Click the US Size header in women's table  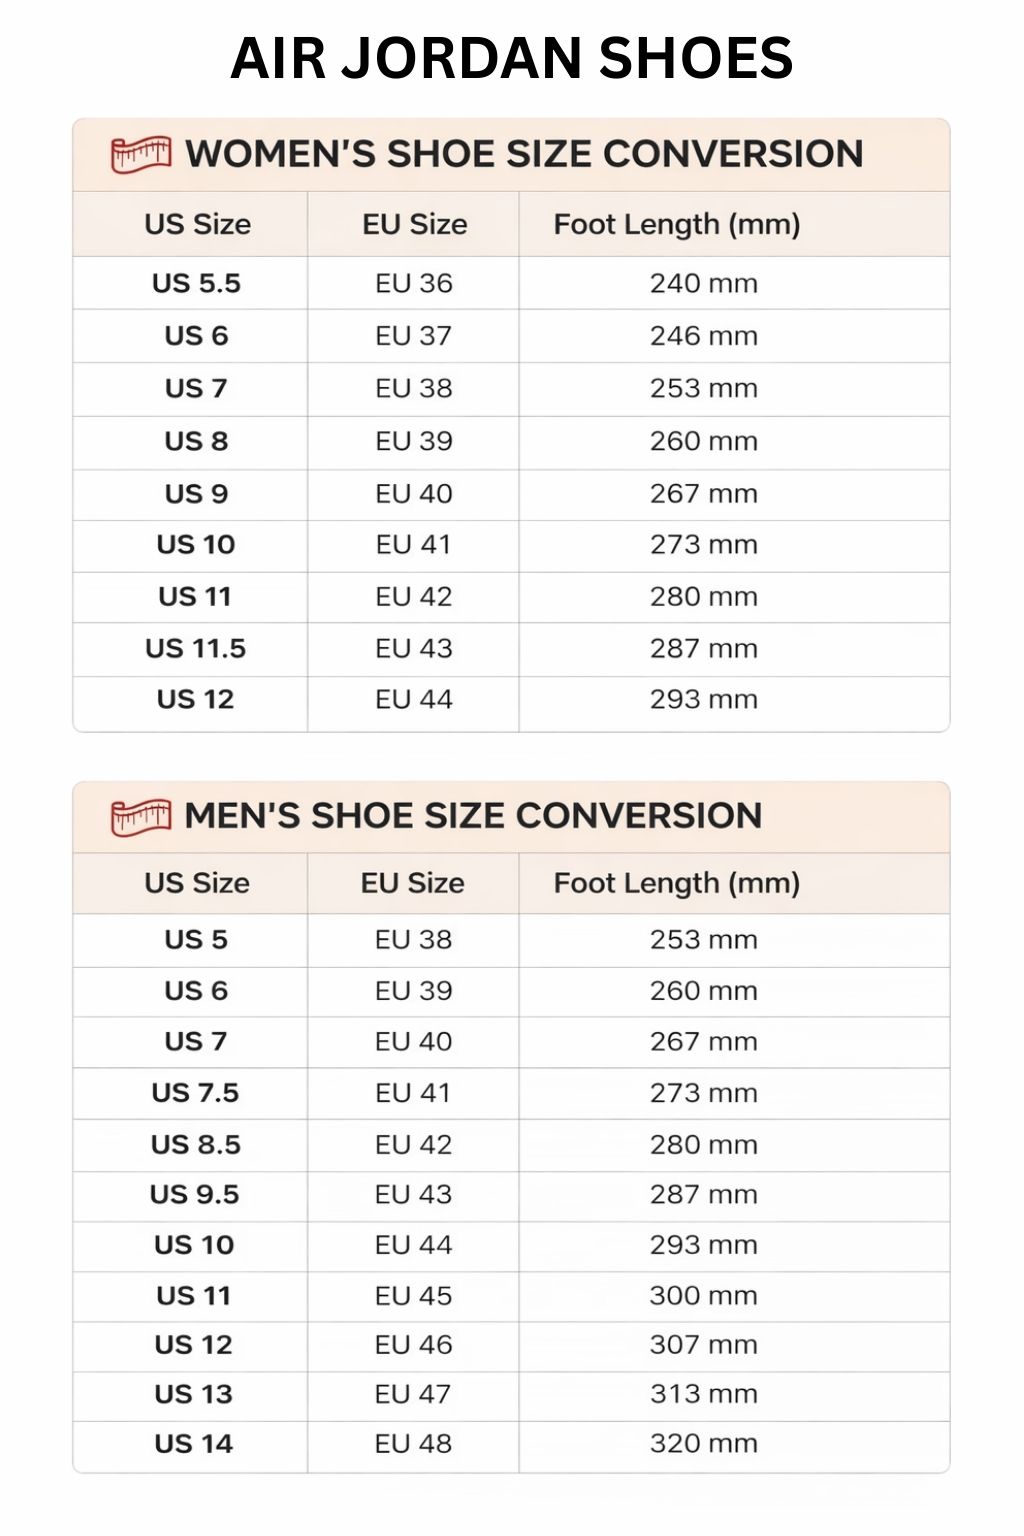(x=197, y=224)
